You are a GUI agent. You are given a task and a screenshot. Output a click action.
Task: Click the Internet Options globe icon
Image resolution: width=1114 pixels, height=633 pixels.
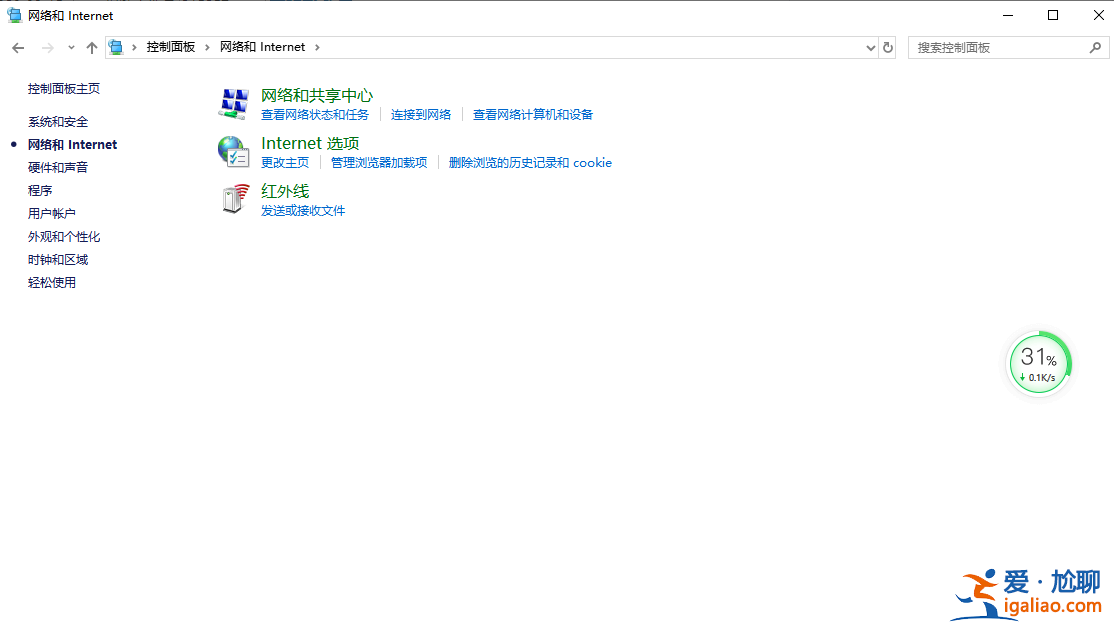click(233, 152)
